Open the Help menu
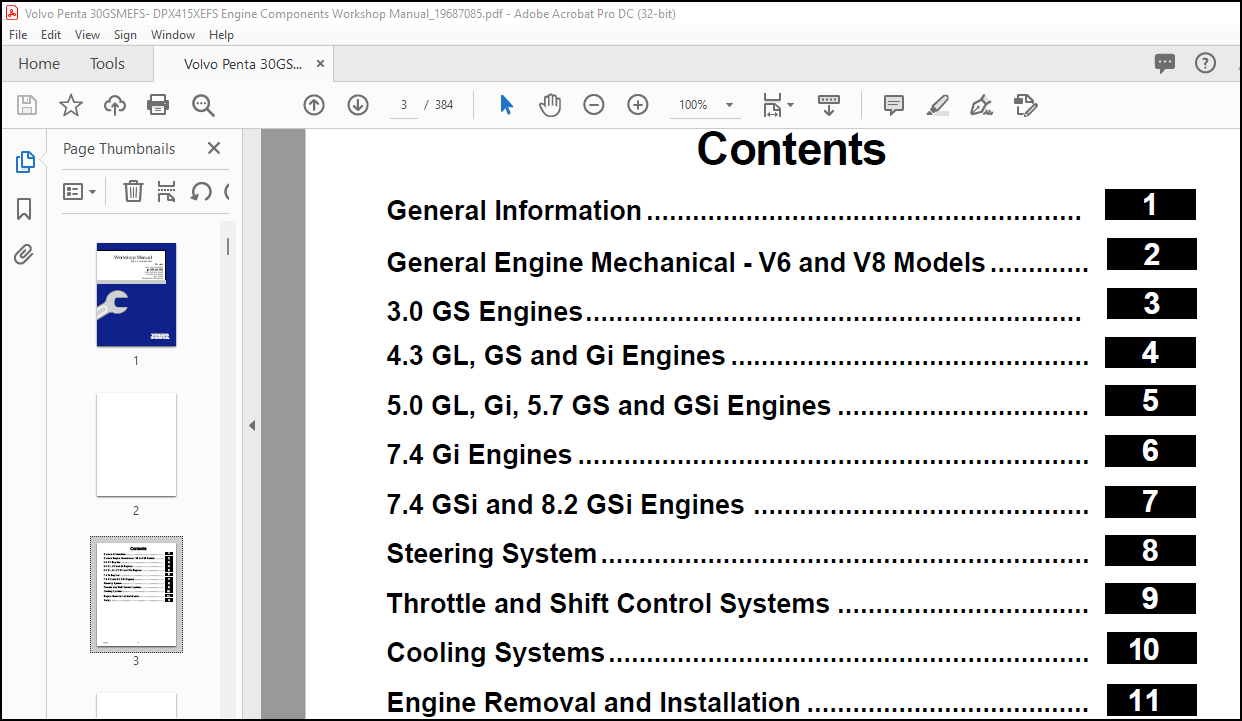Screen dimensions: 1242x721 [x=221, y=34]
